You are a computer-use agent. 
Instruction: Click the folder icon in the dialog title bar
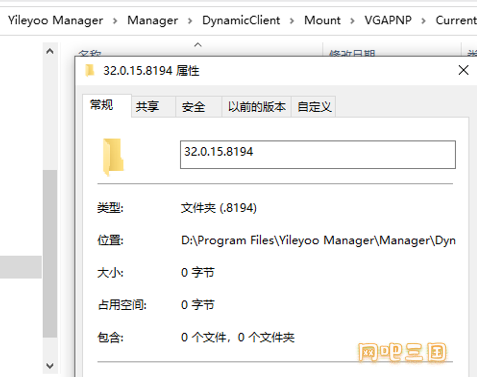90,70
